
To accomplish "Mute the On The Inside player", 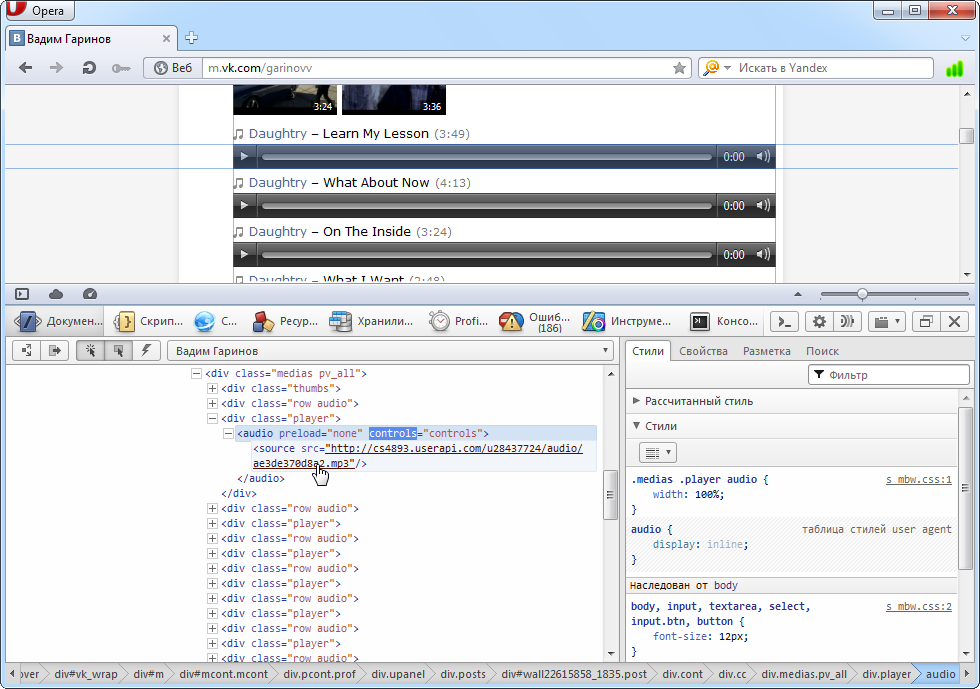I will click(x=762, y=254).
